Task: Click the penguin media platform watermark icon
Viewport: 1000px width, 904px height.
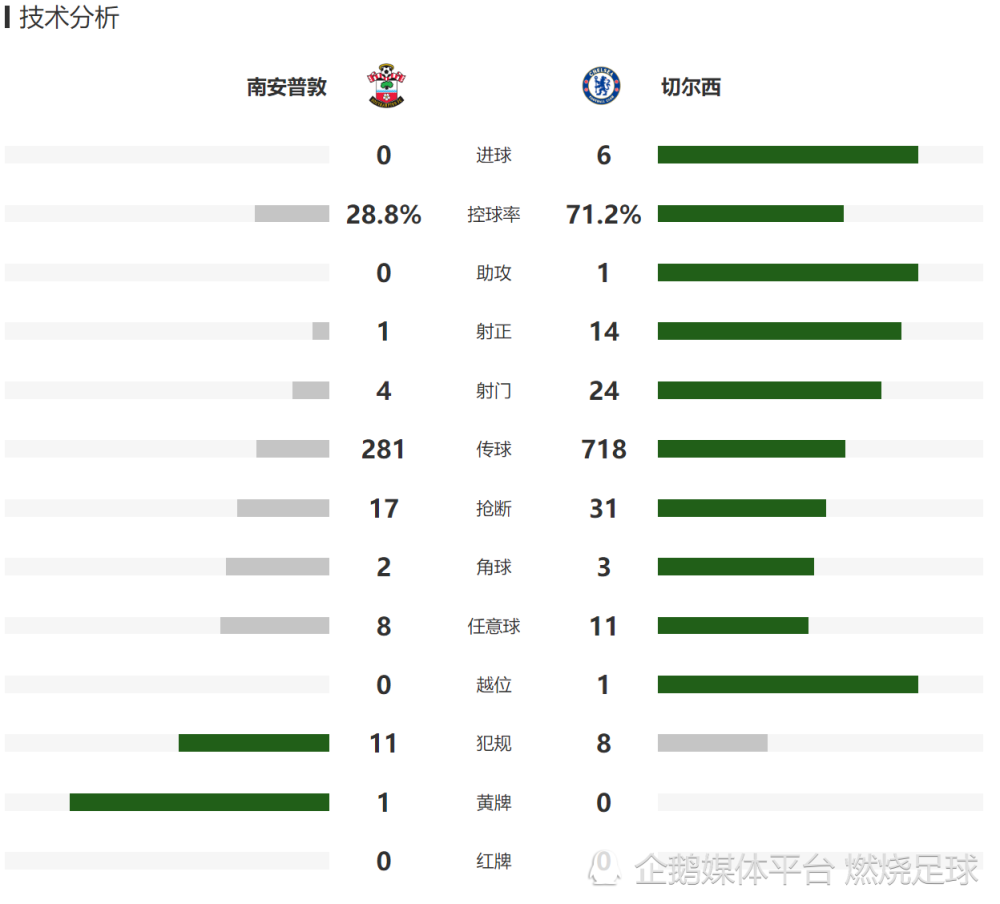Action: pyautogui.click(x=603, y=868)
